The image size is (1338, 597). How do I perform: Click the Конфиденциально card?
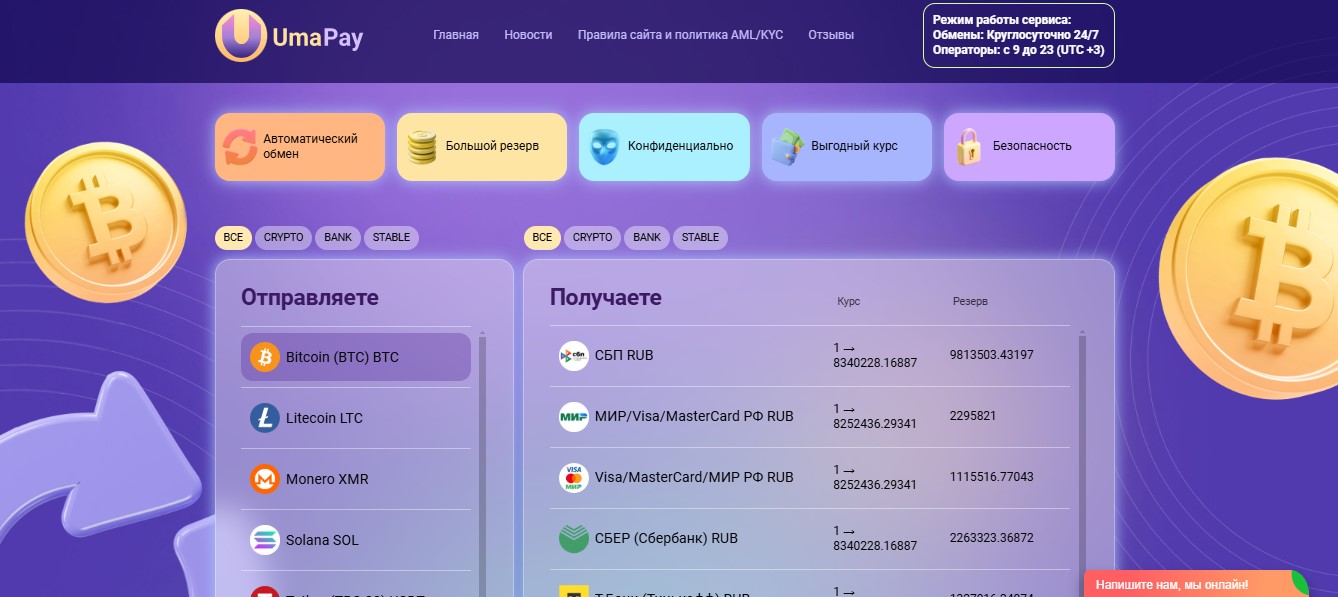point(664,147)
